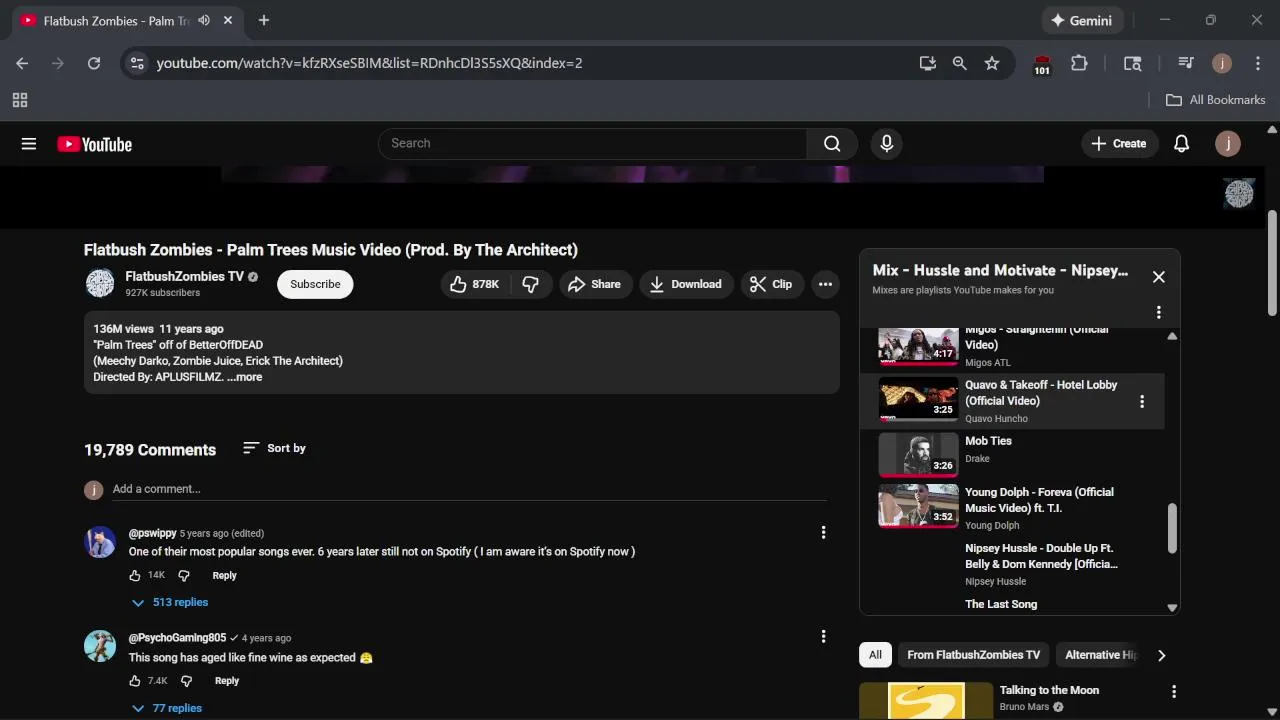This screenshot has width=1280, height=720.
Task: Click the Create button
Action: click(x=1119, y=144)
